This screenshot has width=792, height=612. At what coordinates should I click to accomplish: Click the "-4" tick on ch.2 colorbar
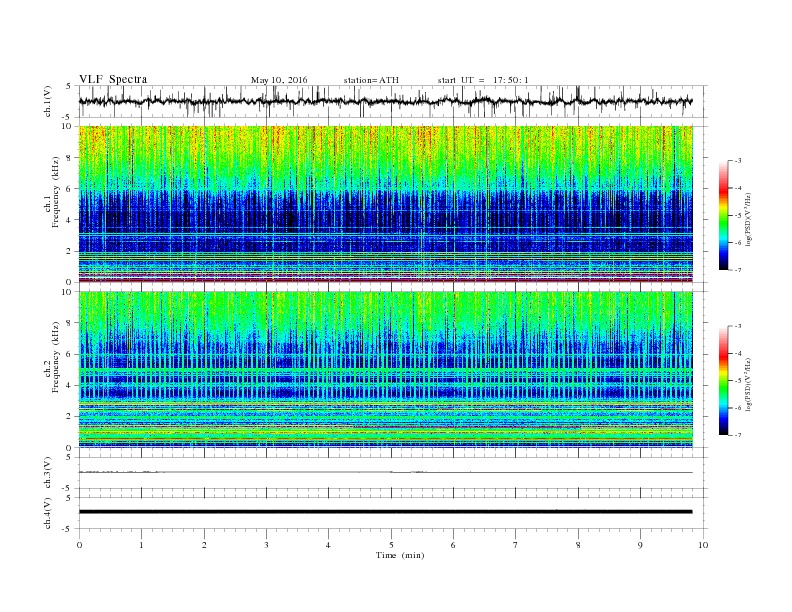click(x=738, y=353)
